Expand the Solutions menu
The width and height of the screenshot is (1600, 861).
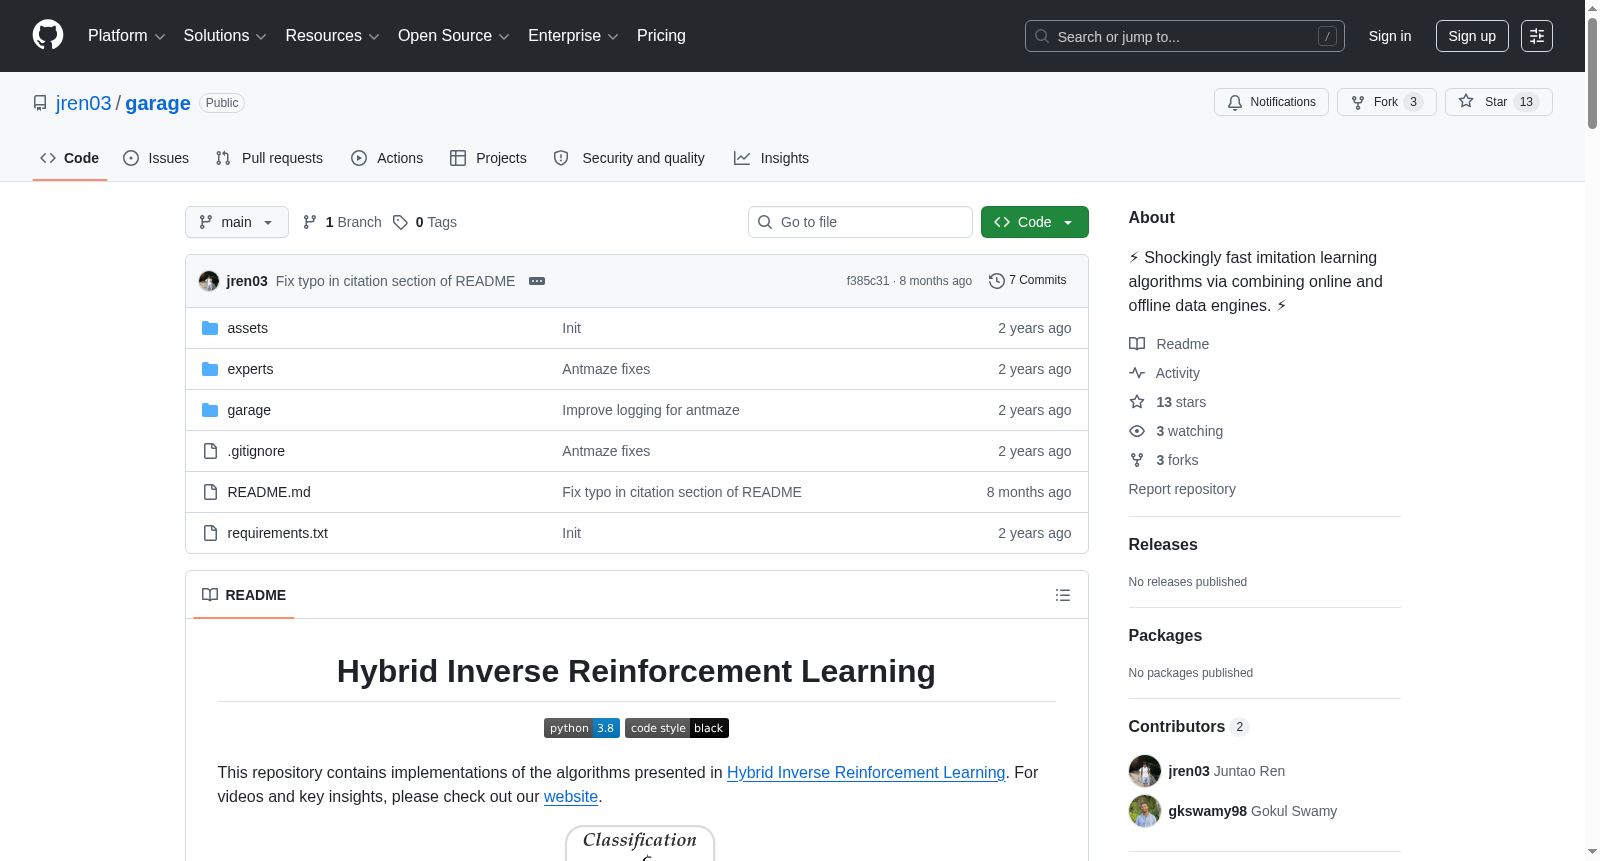(x=225, y=36)
